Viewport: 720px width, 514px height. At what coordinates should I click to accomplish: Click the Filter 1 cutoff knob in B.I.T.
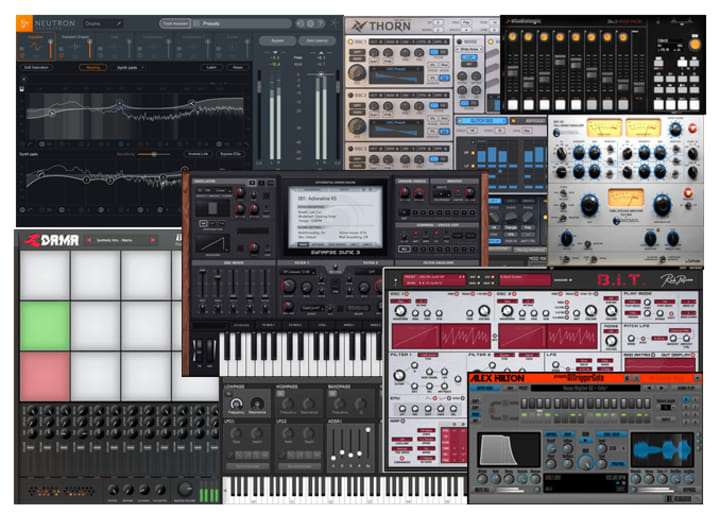pos(399,375)
